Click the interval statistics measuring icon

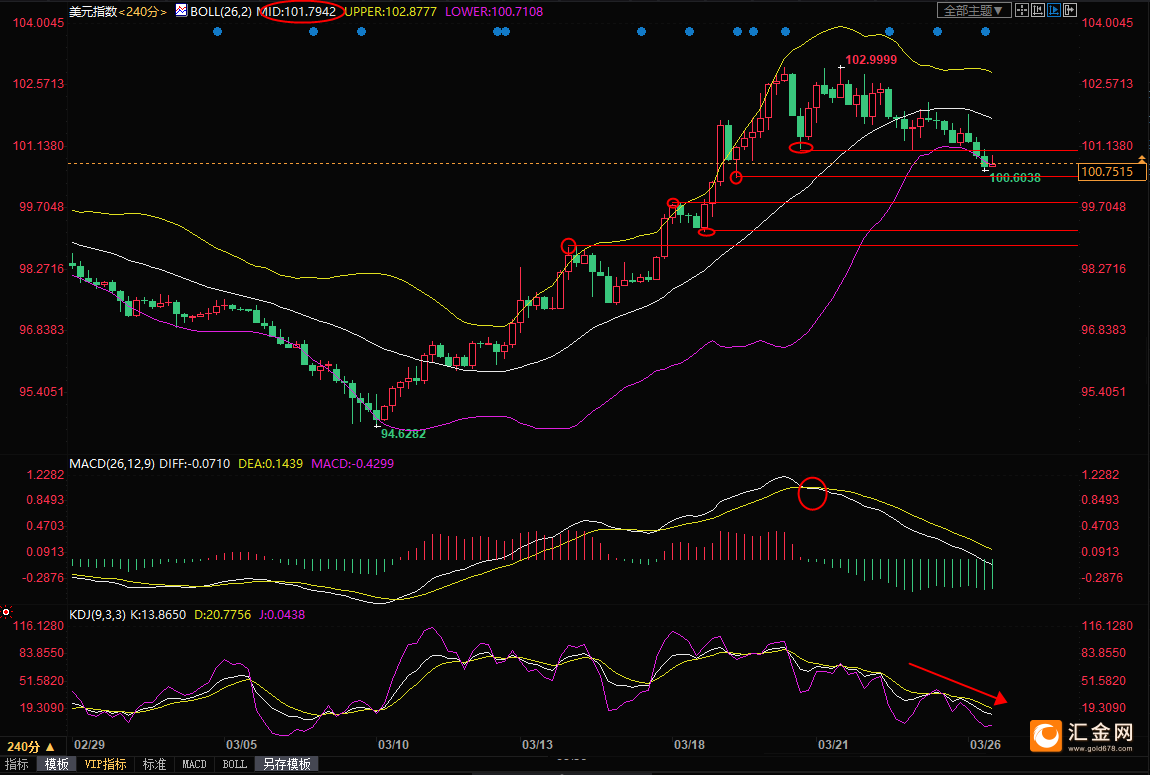[x=1038, y=10]
